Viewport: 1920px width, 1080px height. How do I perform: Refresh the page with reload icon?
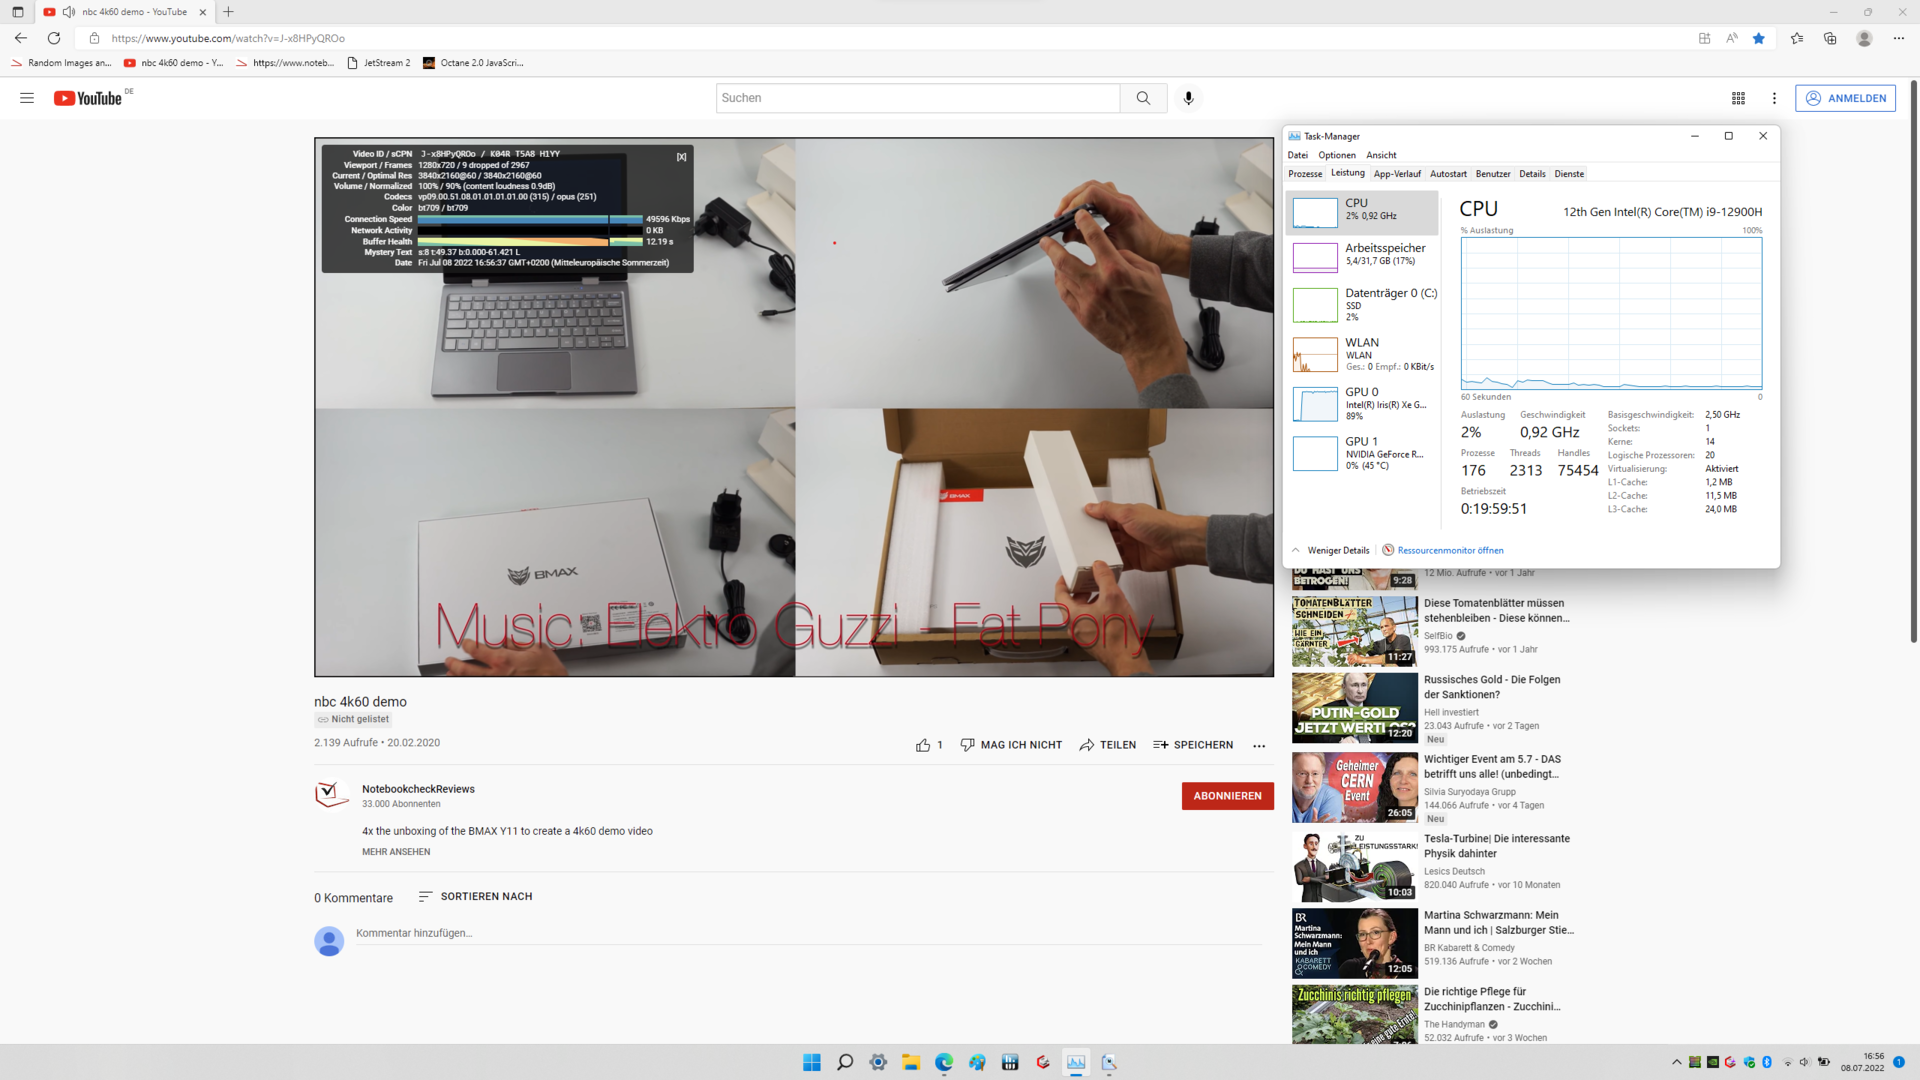click(x=54, y=38)
